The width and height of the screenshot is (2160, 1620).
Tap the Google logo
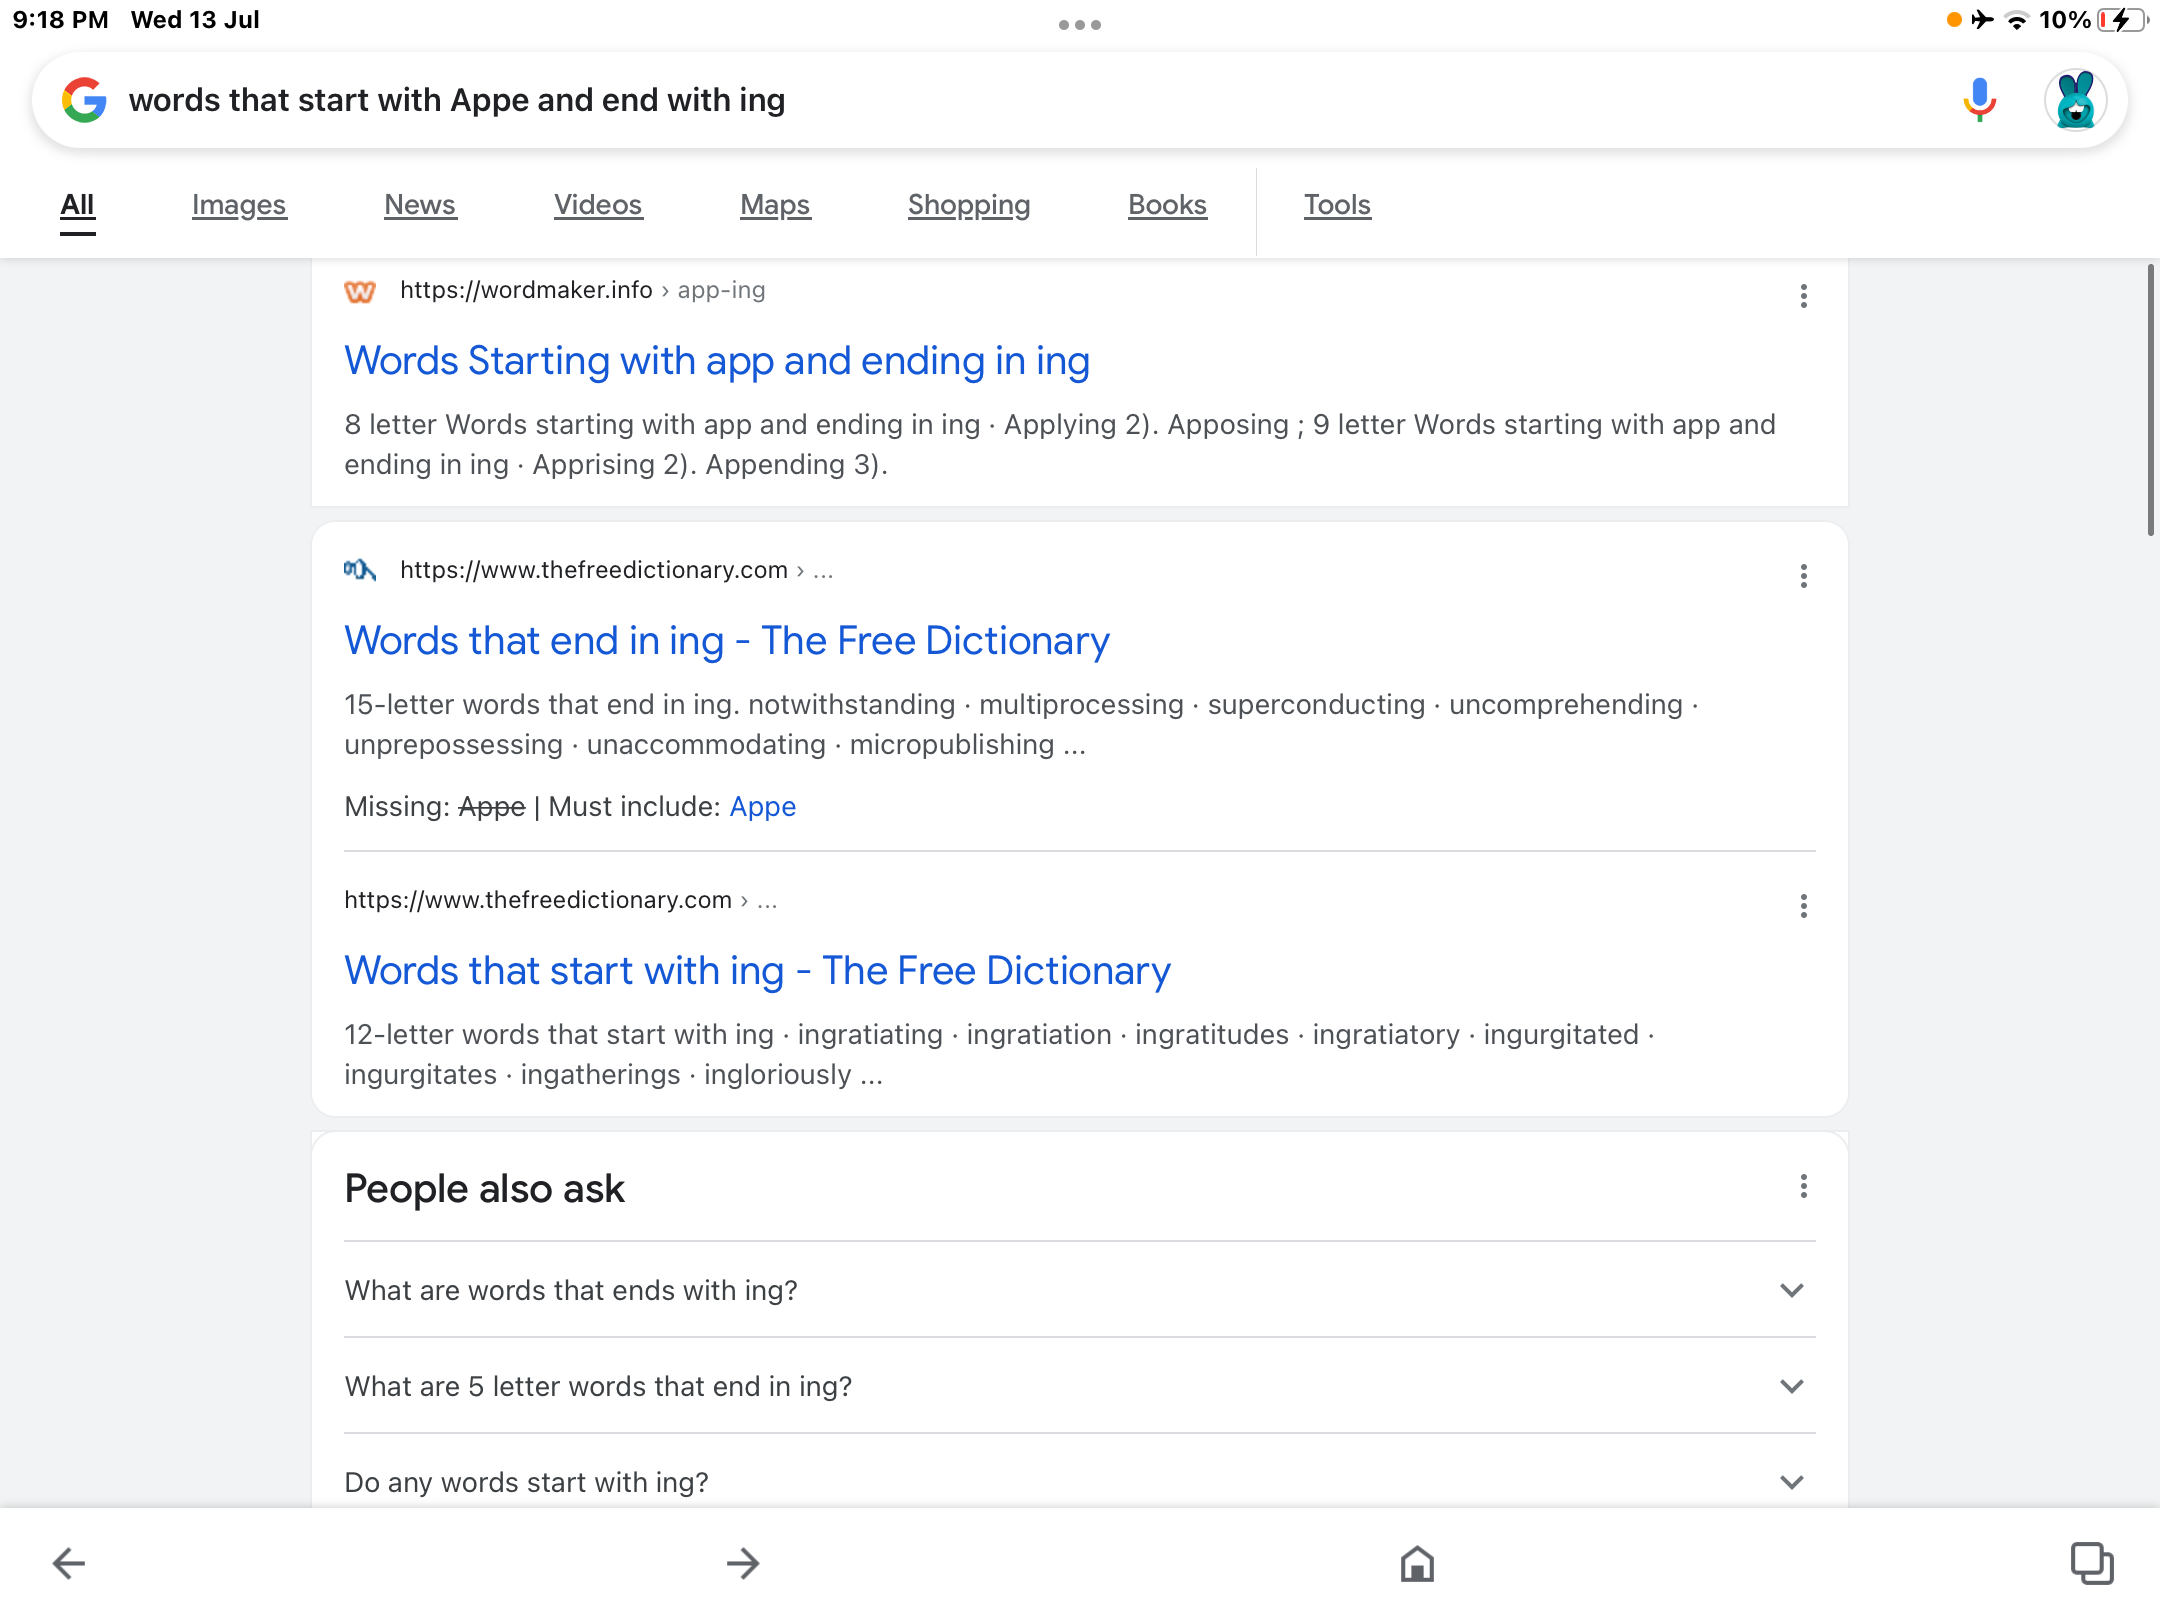84,100
